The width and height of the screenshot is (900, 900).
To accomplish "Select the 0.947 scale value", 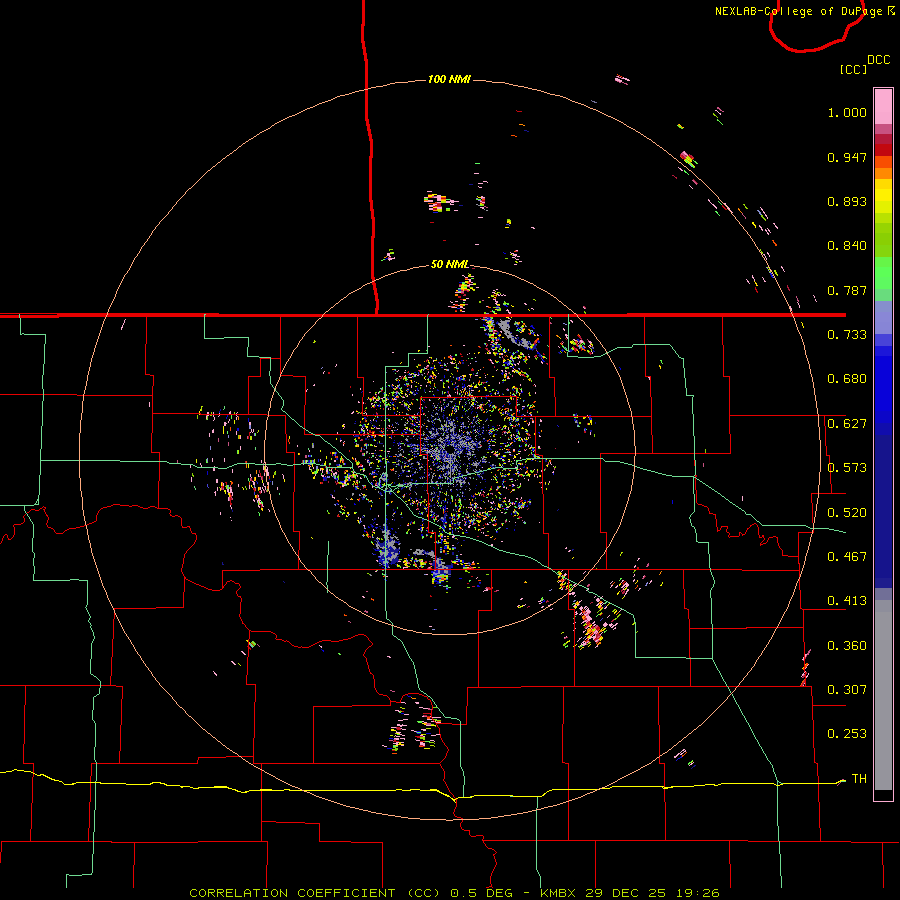I will tap(847, 157).
